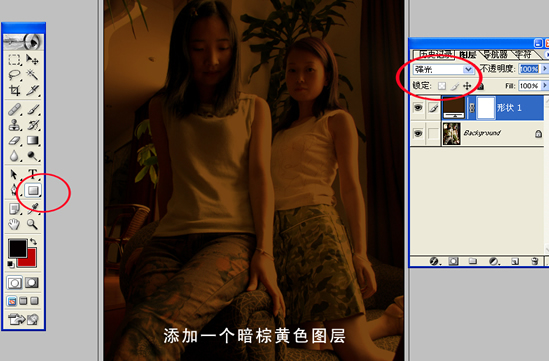
Task: Select the Brush tool
Action: [33, 110]
